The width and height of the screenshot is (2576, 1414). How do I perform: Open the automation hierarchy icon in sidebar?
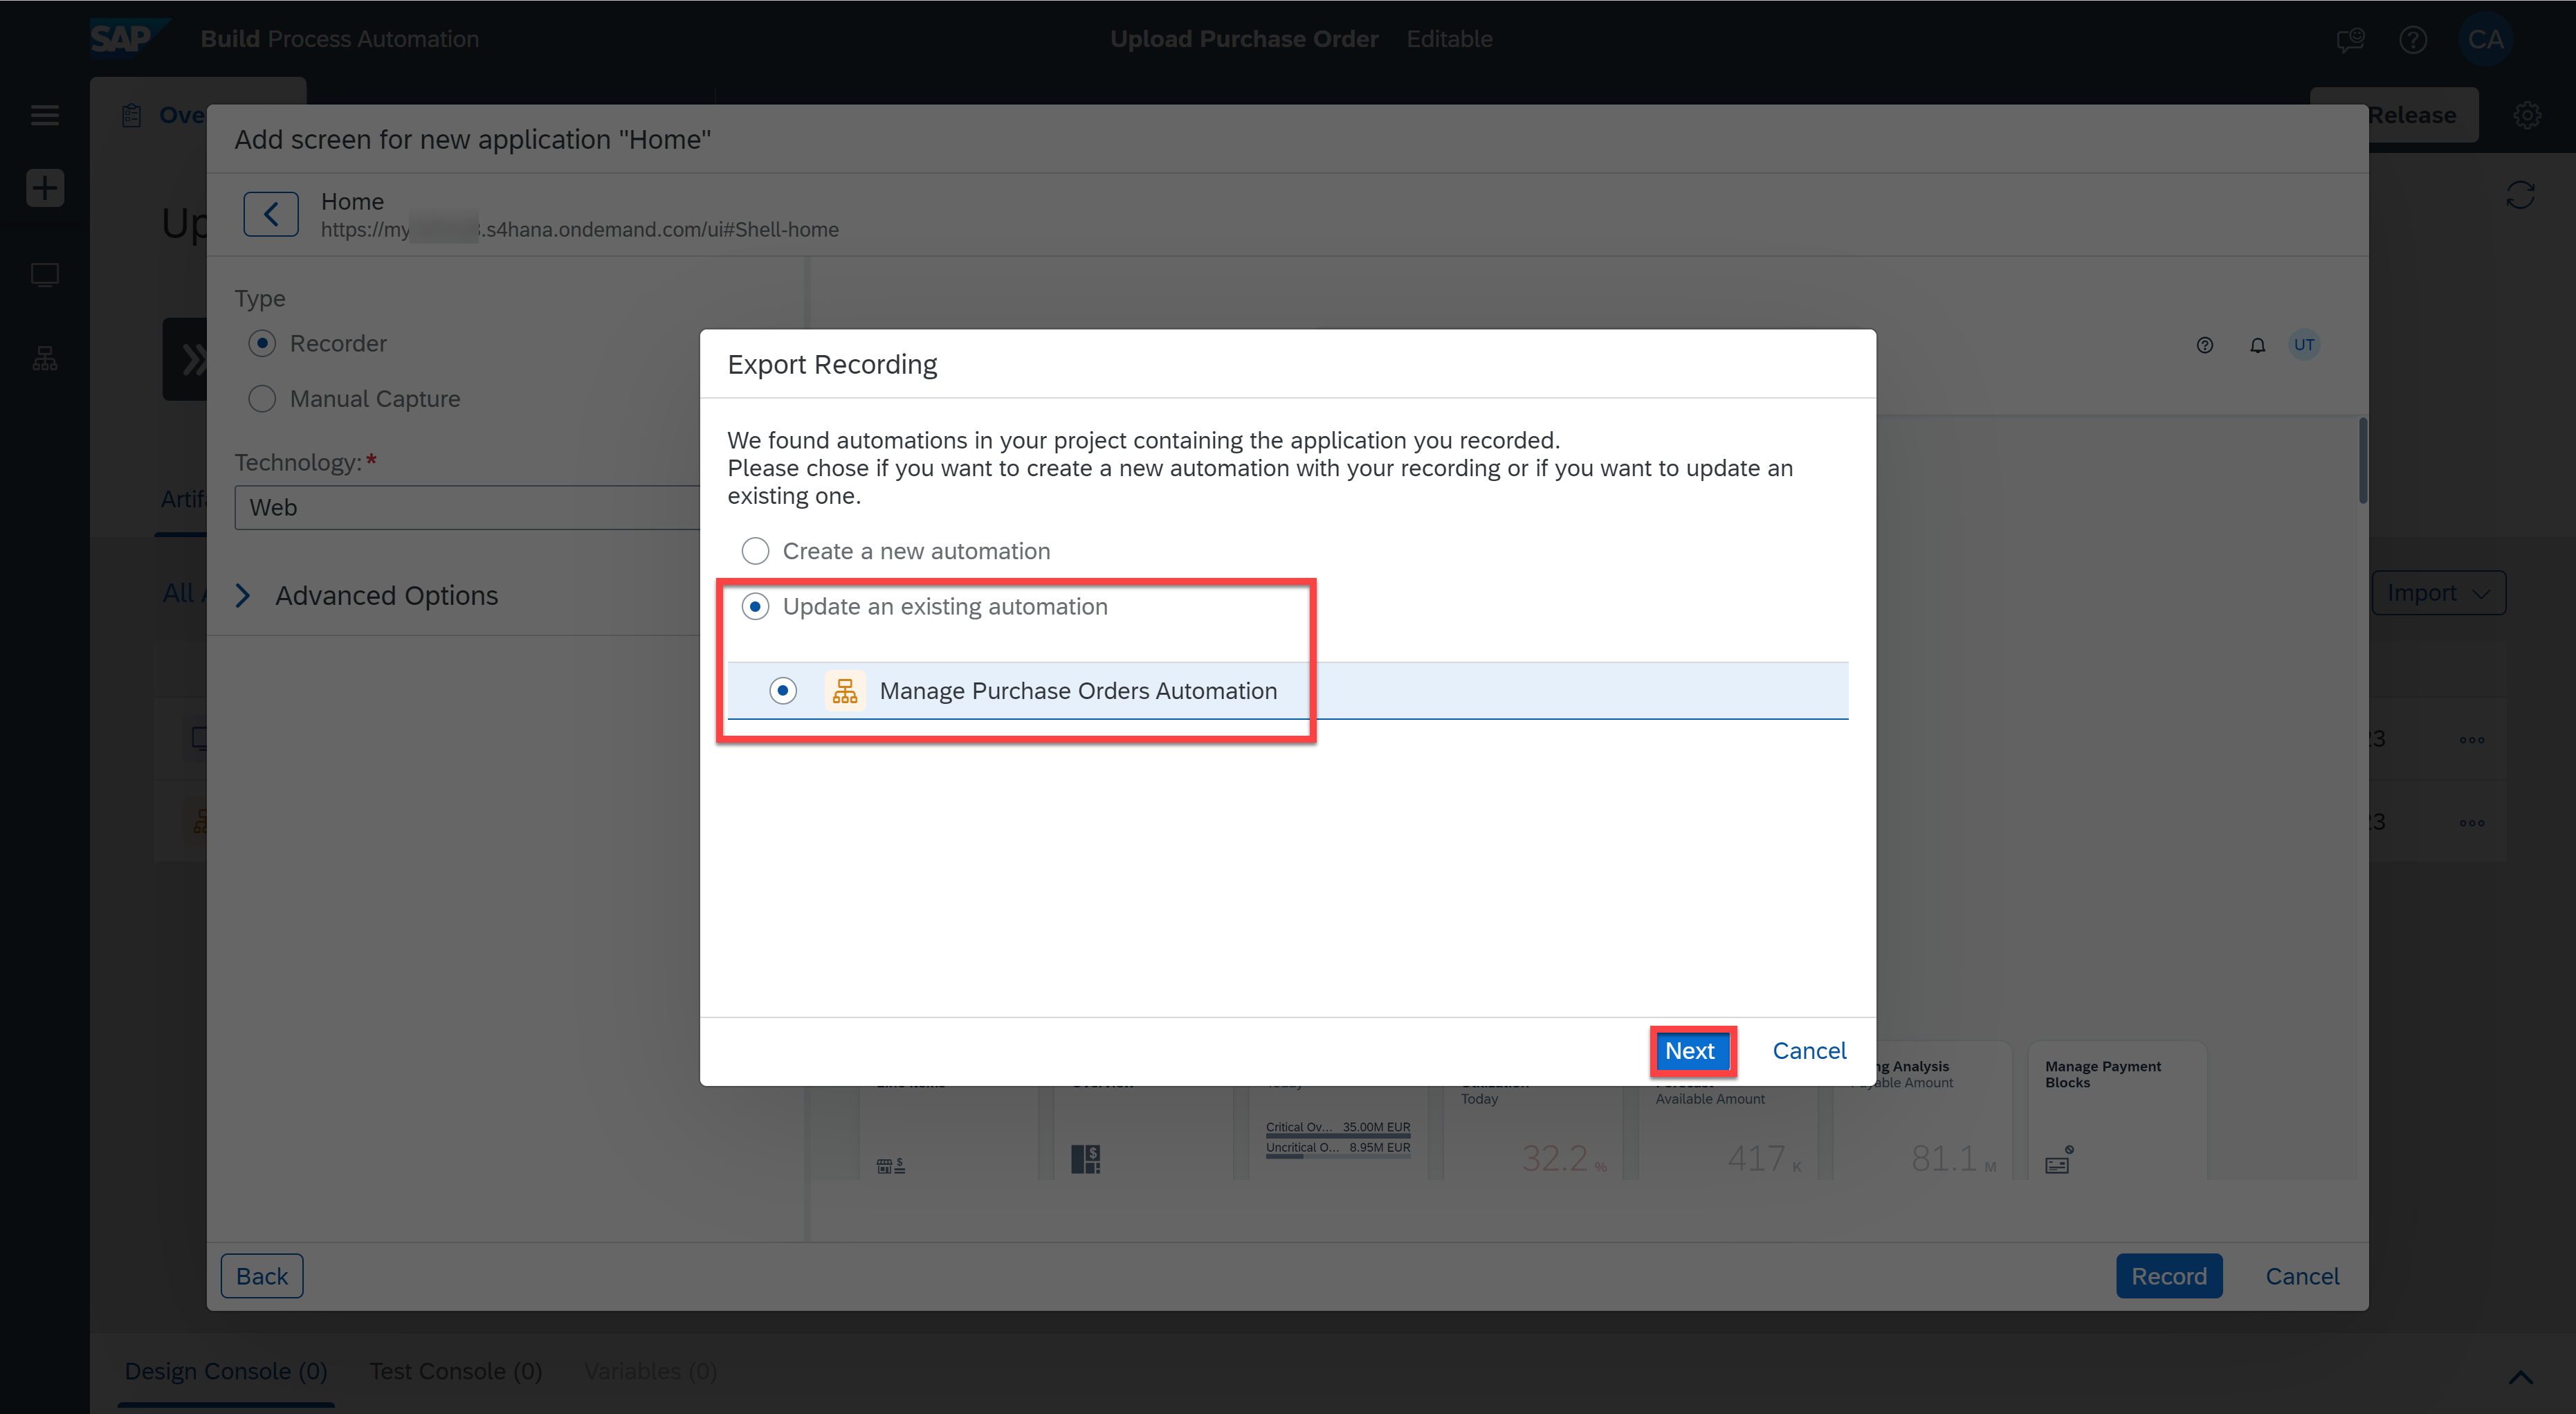pos(45,358)
